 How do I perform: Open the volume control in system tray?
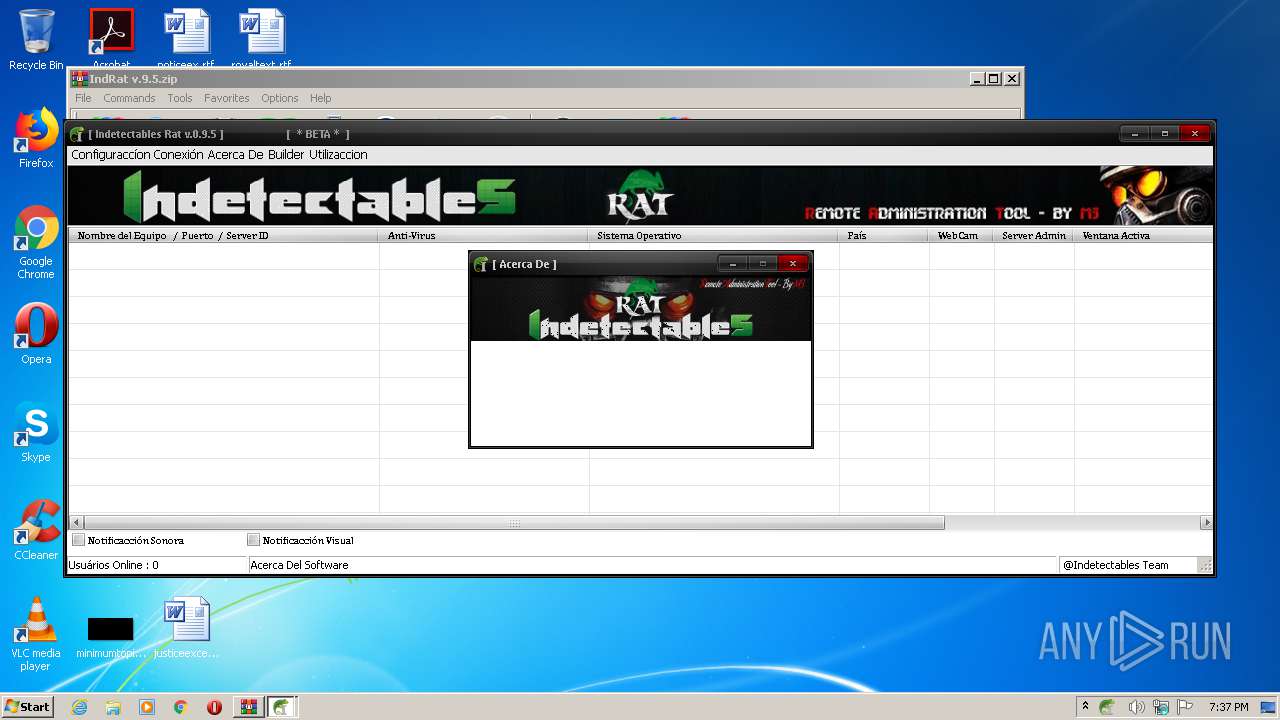pos(1136,707)
